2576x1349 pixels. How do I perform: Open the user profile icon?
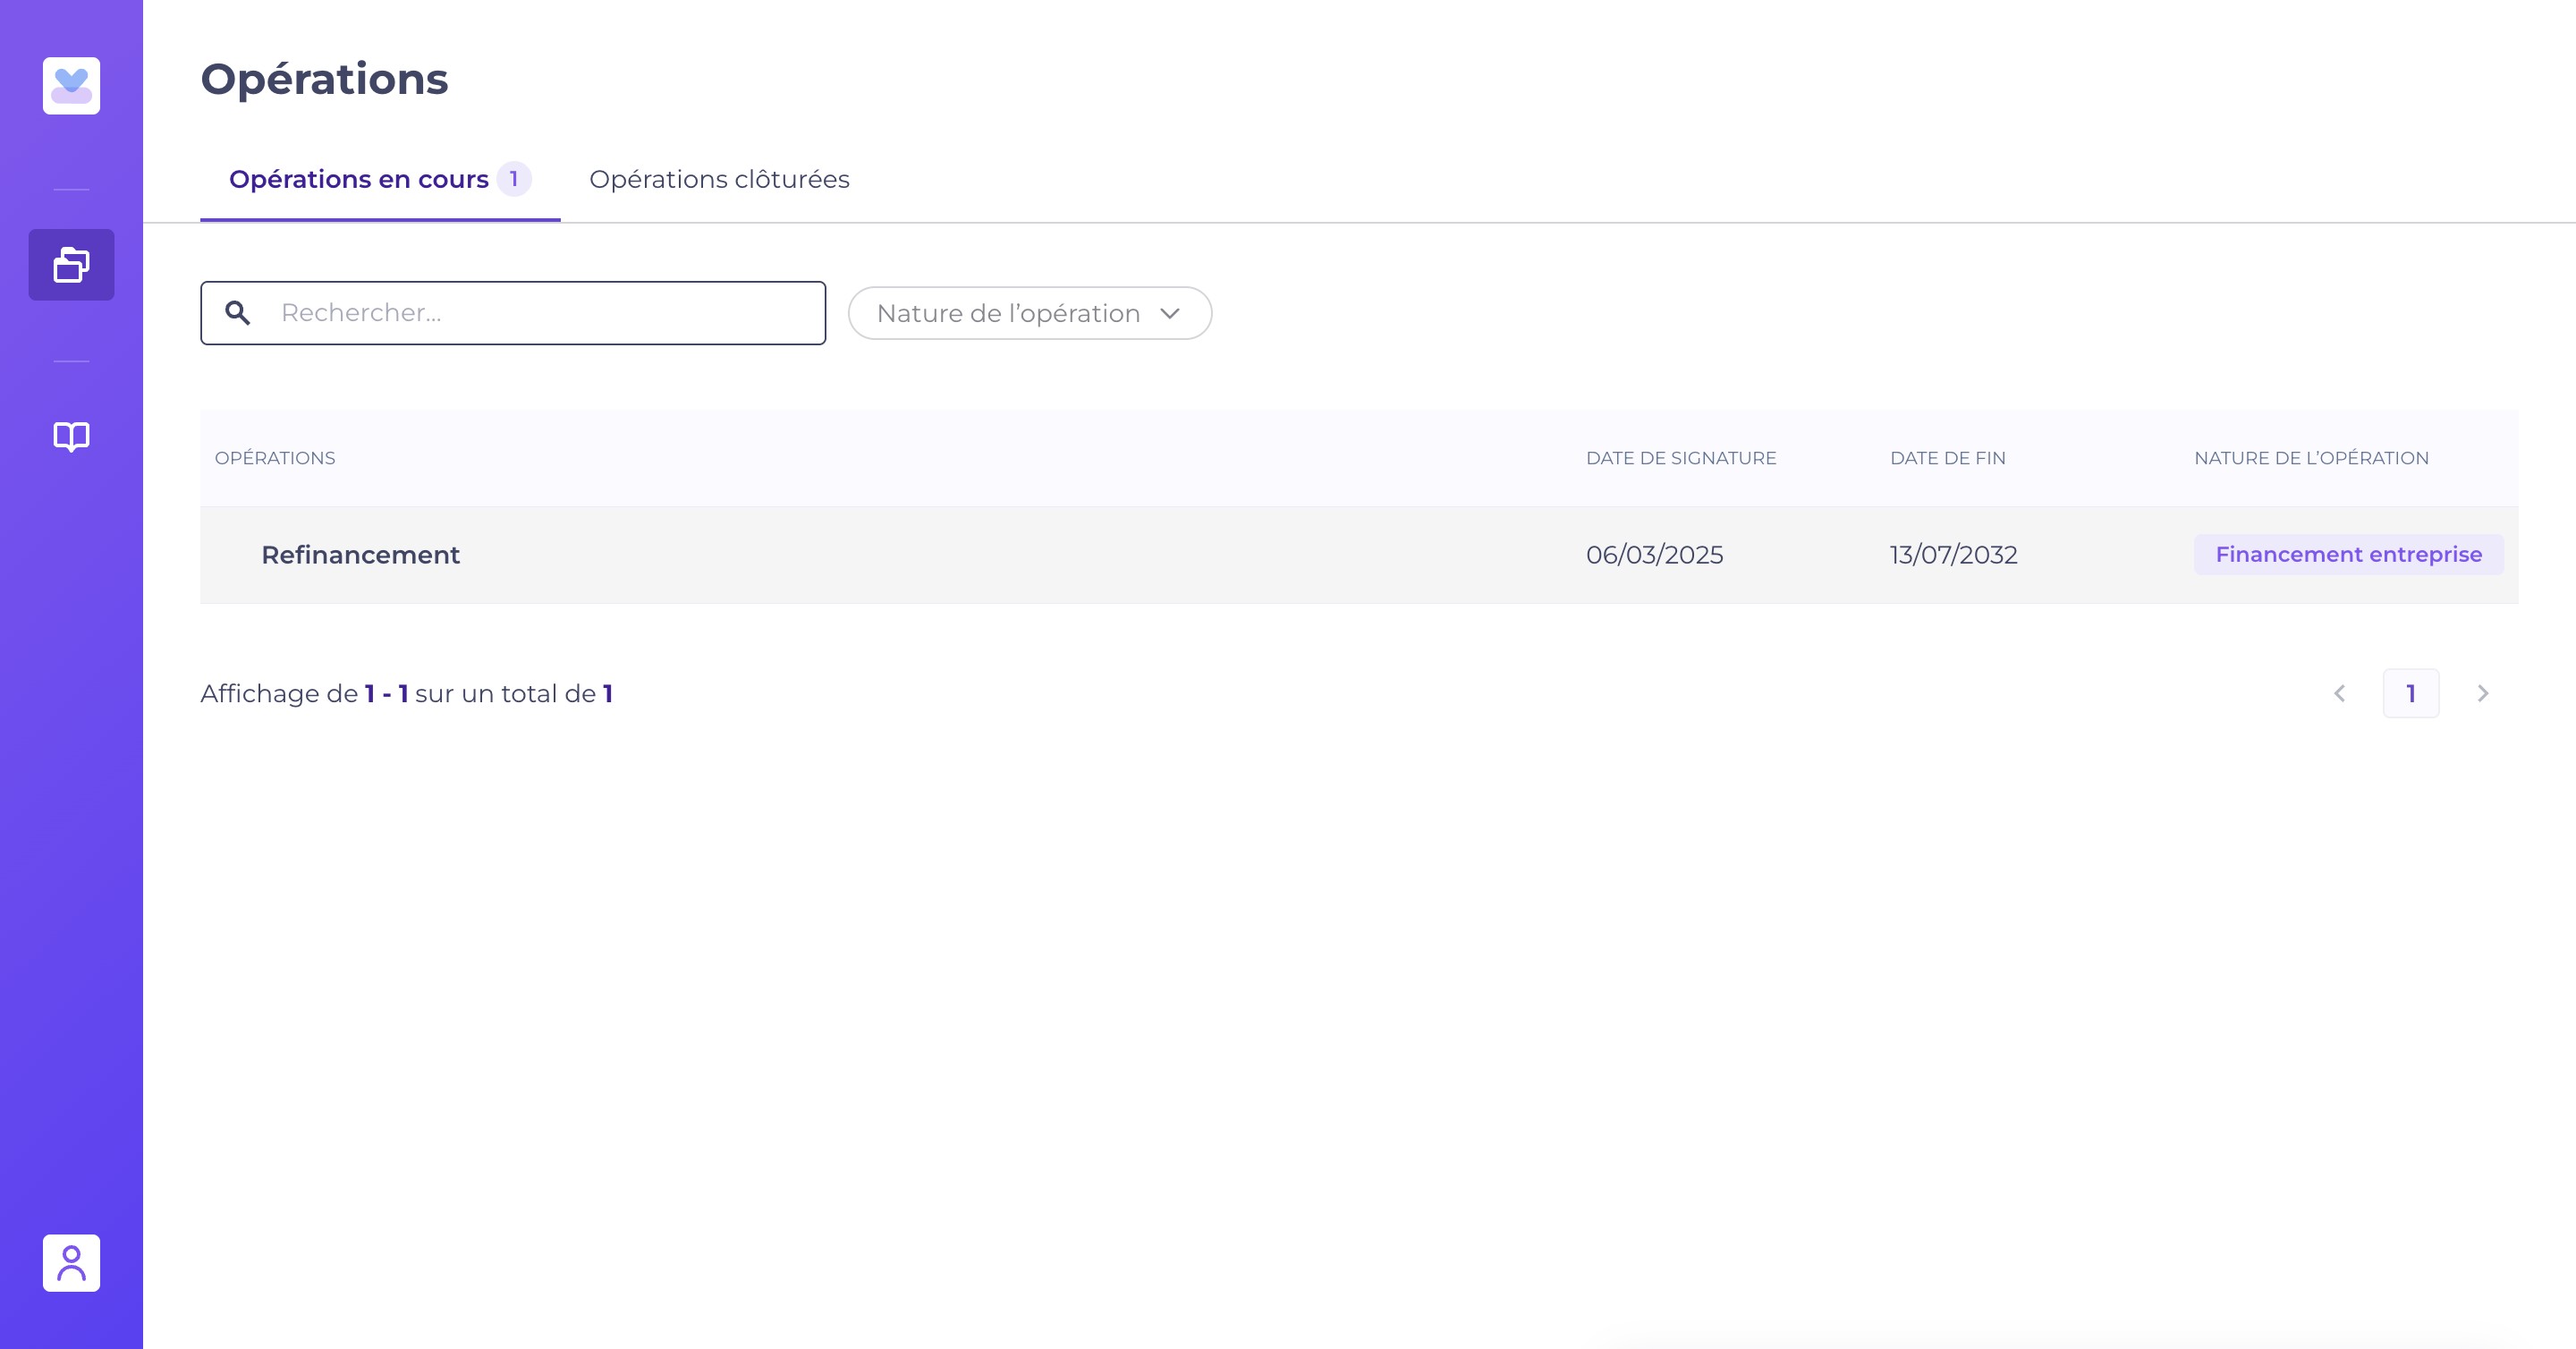71,1263
